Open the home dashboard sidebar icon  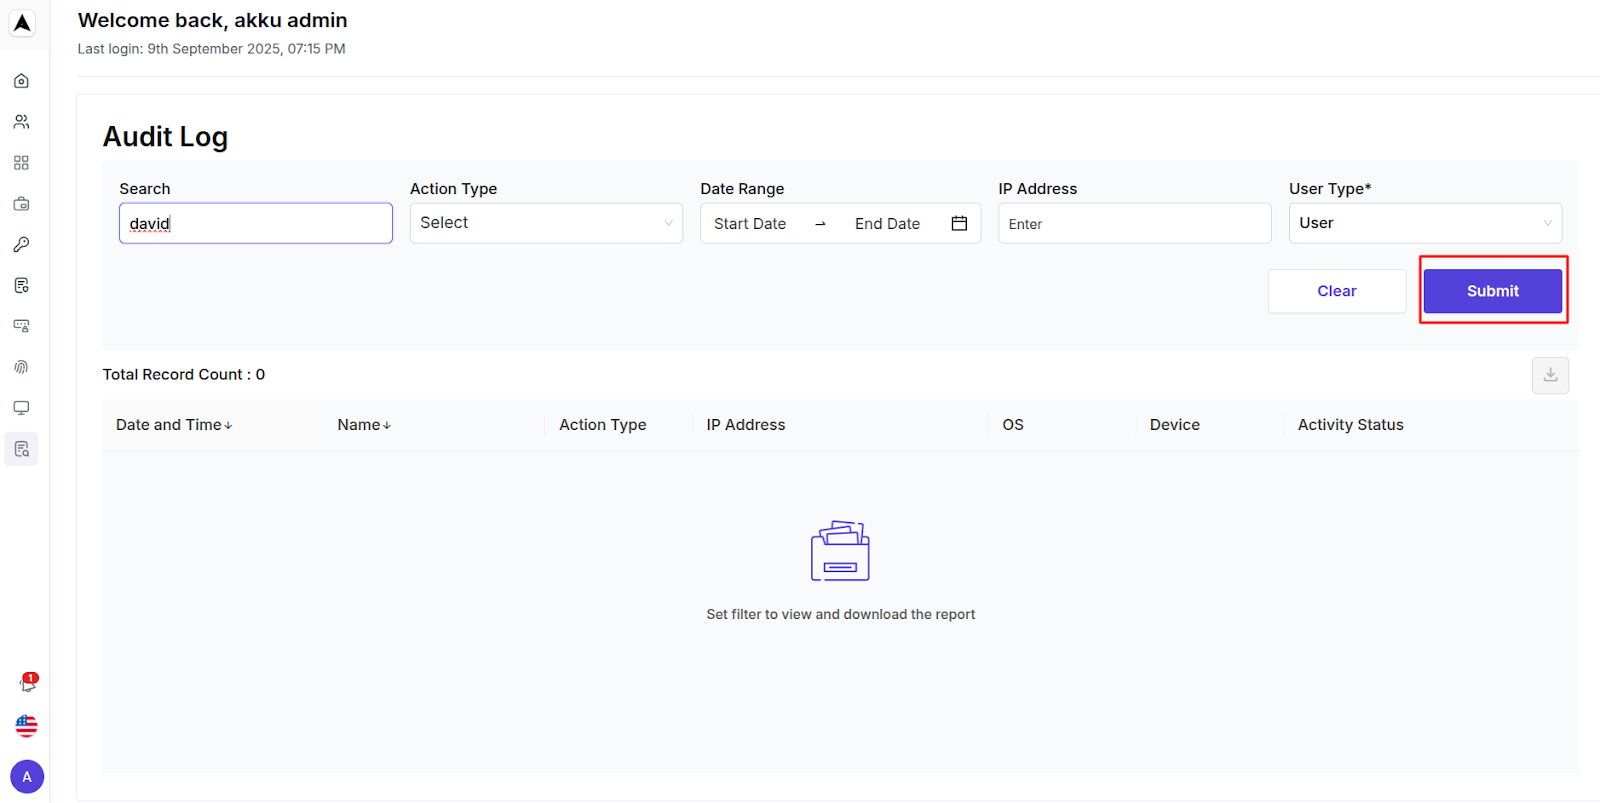[21, 81]
